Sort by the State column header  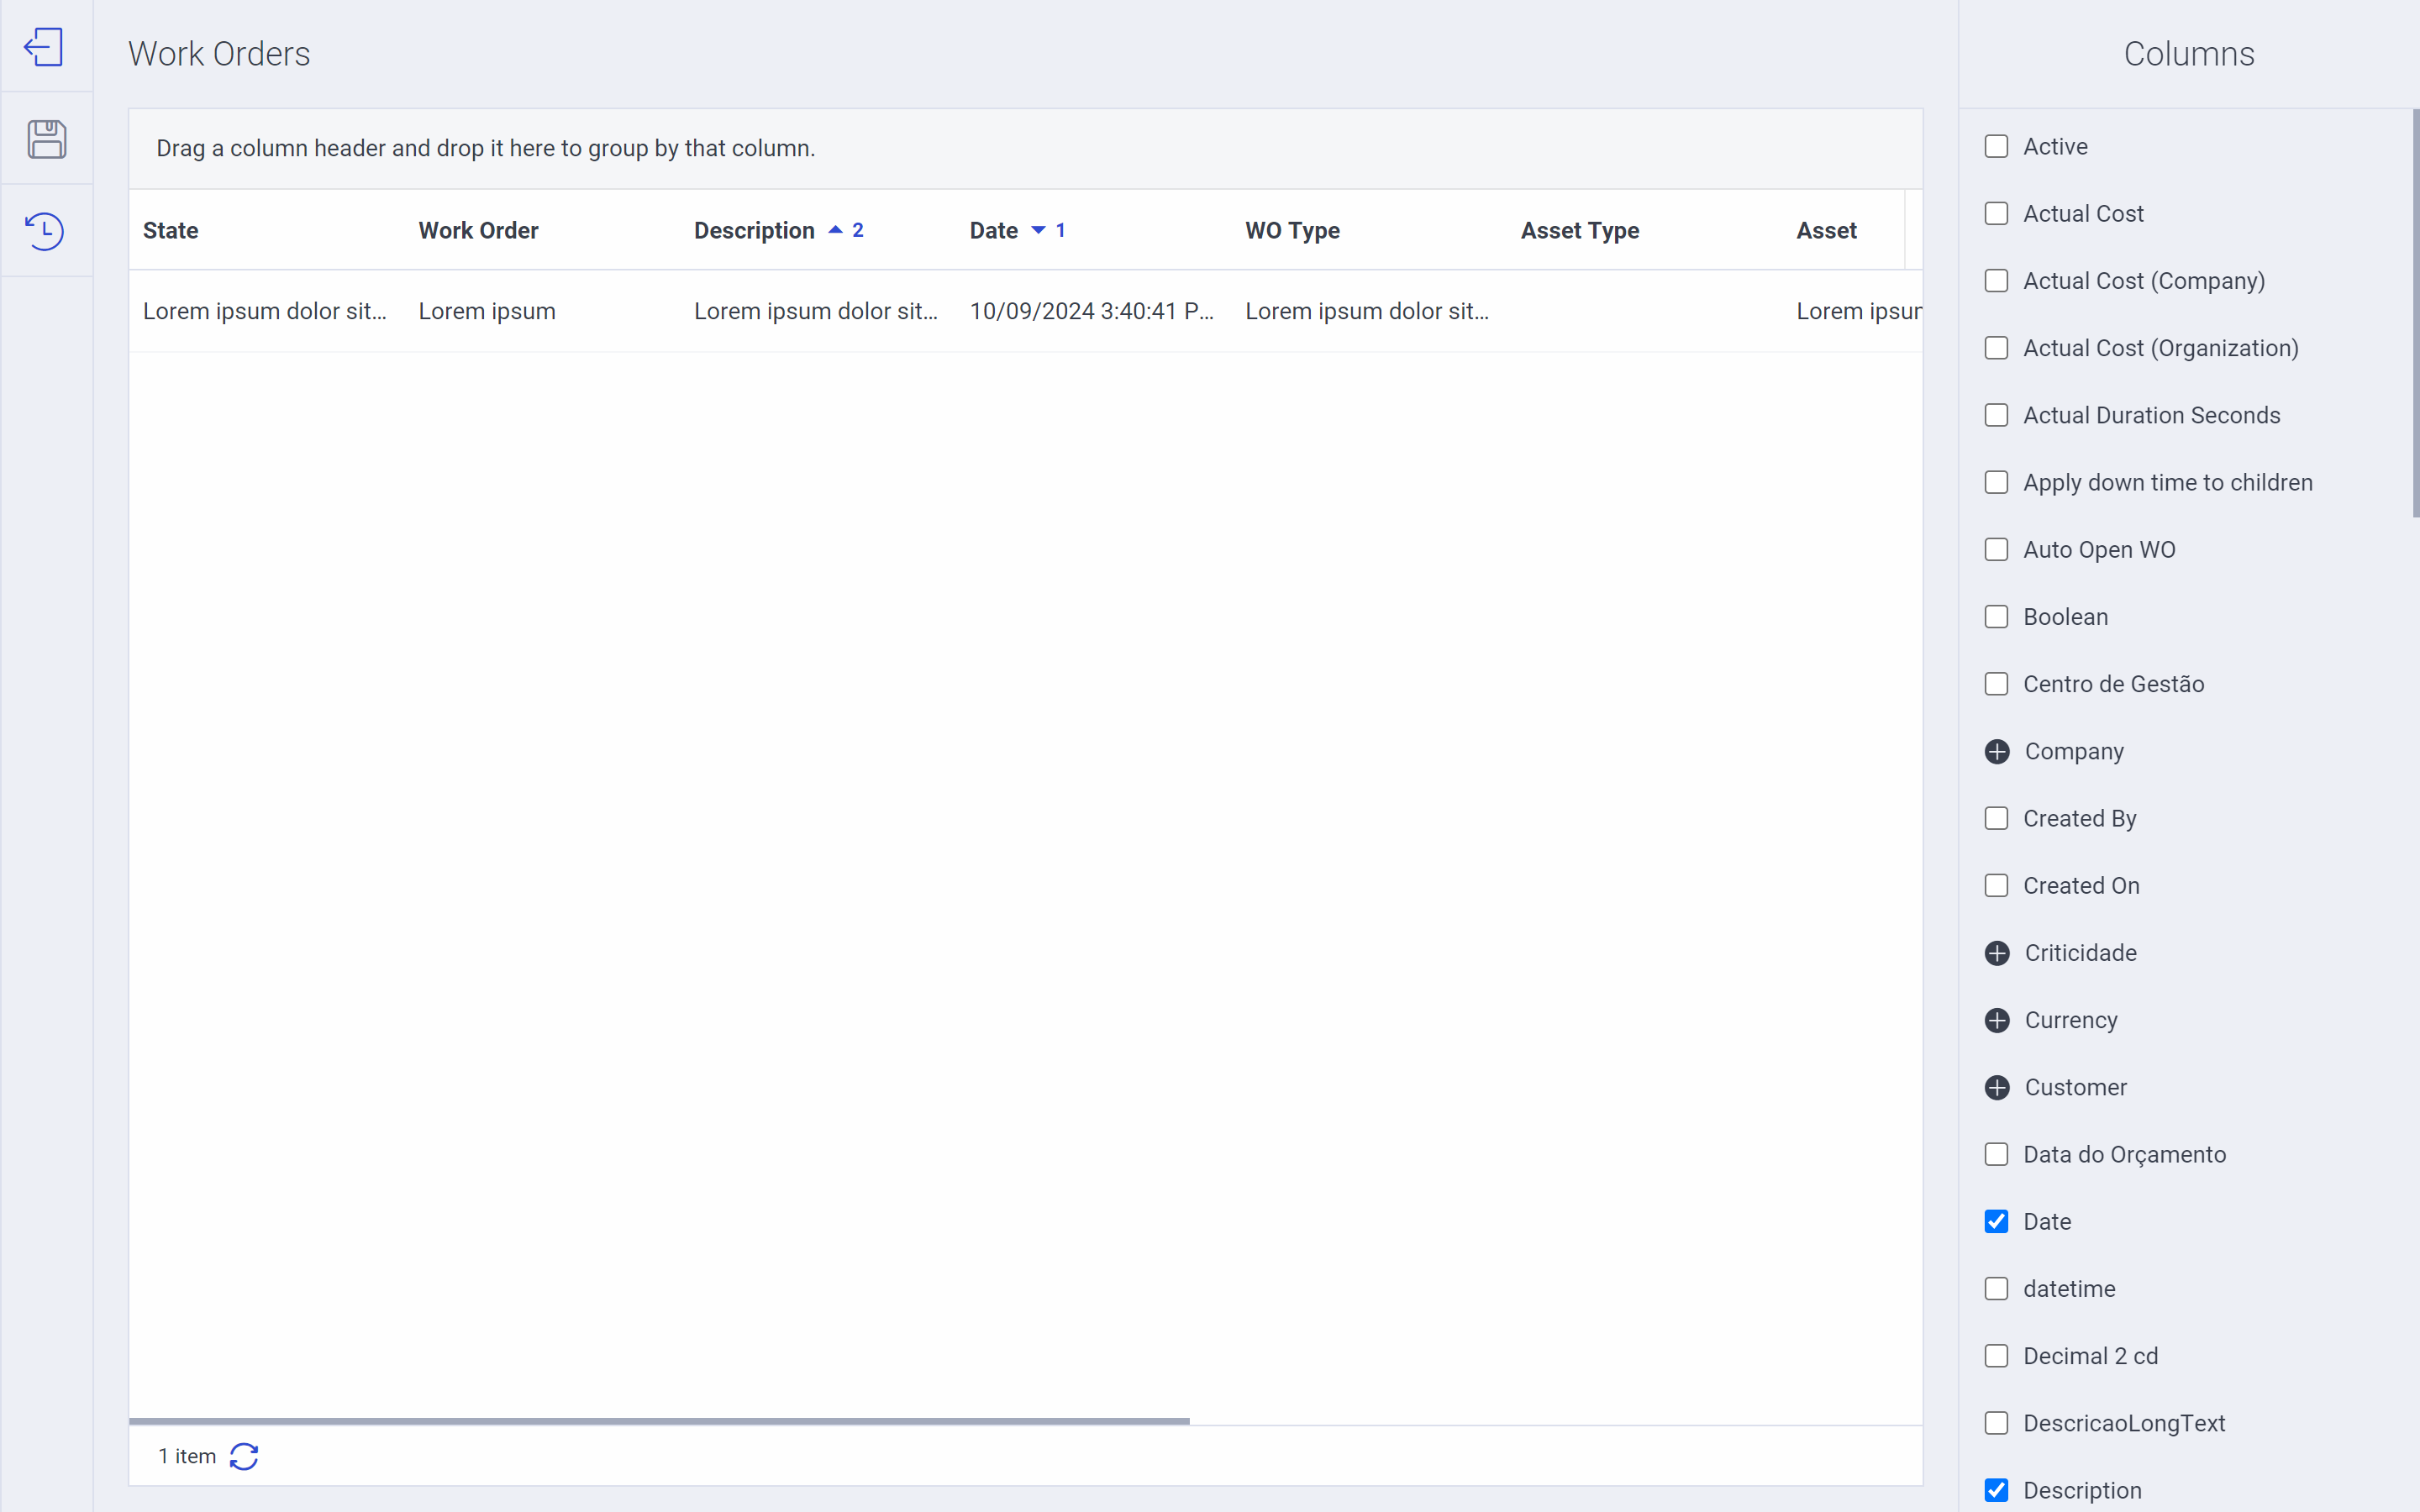170,230
